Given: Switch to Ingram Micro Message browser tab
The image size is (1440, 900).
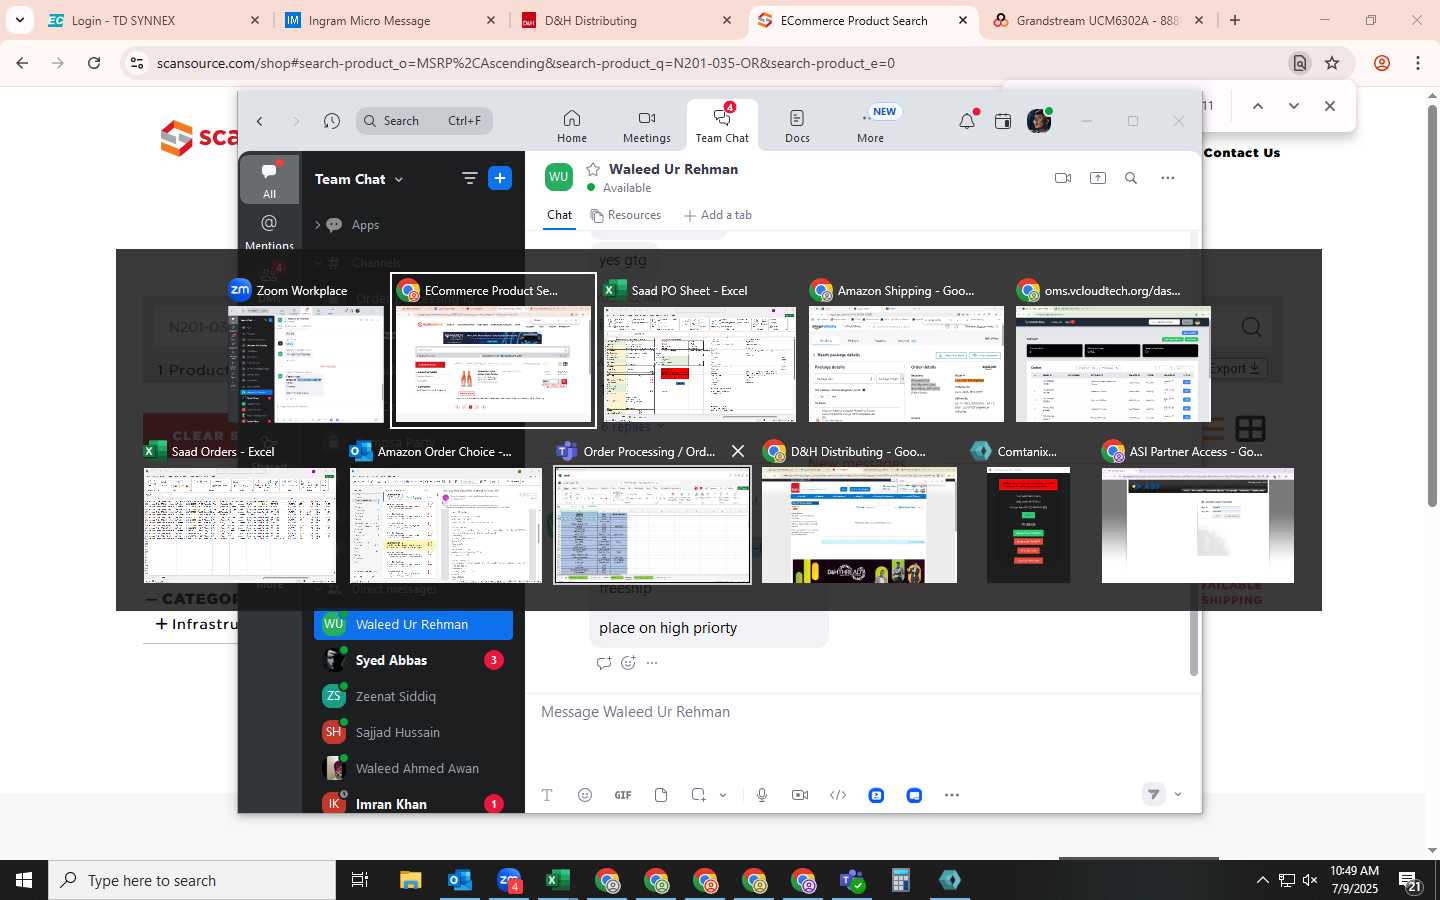Looking at the screenshot, I should click(x=388, y=20).
